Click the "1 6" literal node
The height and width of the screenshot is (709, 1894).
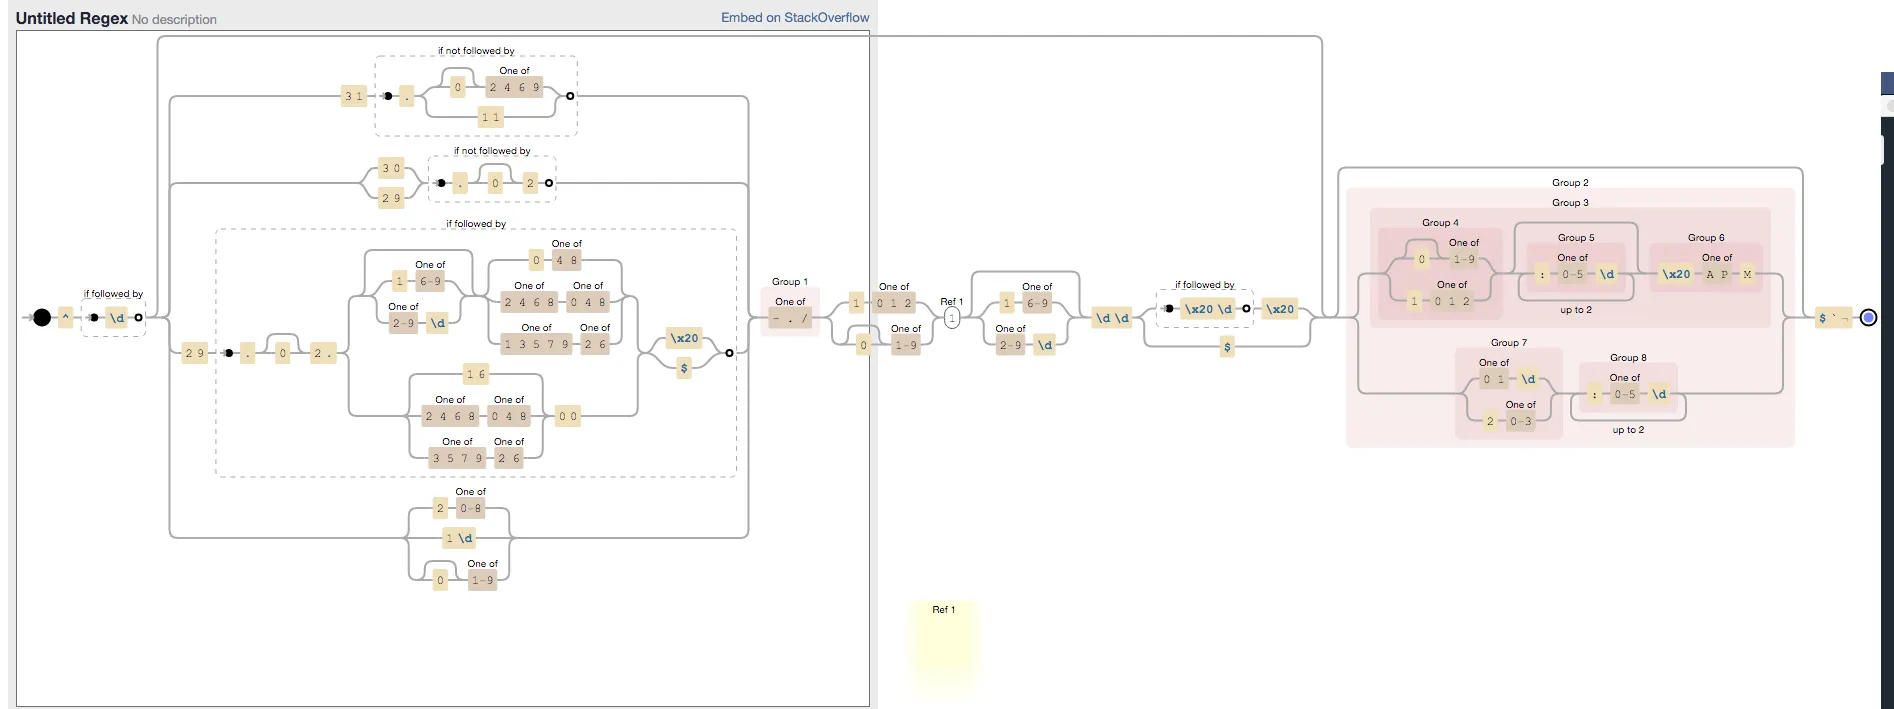476,374
